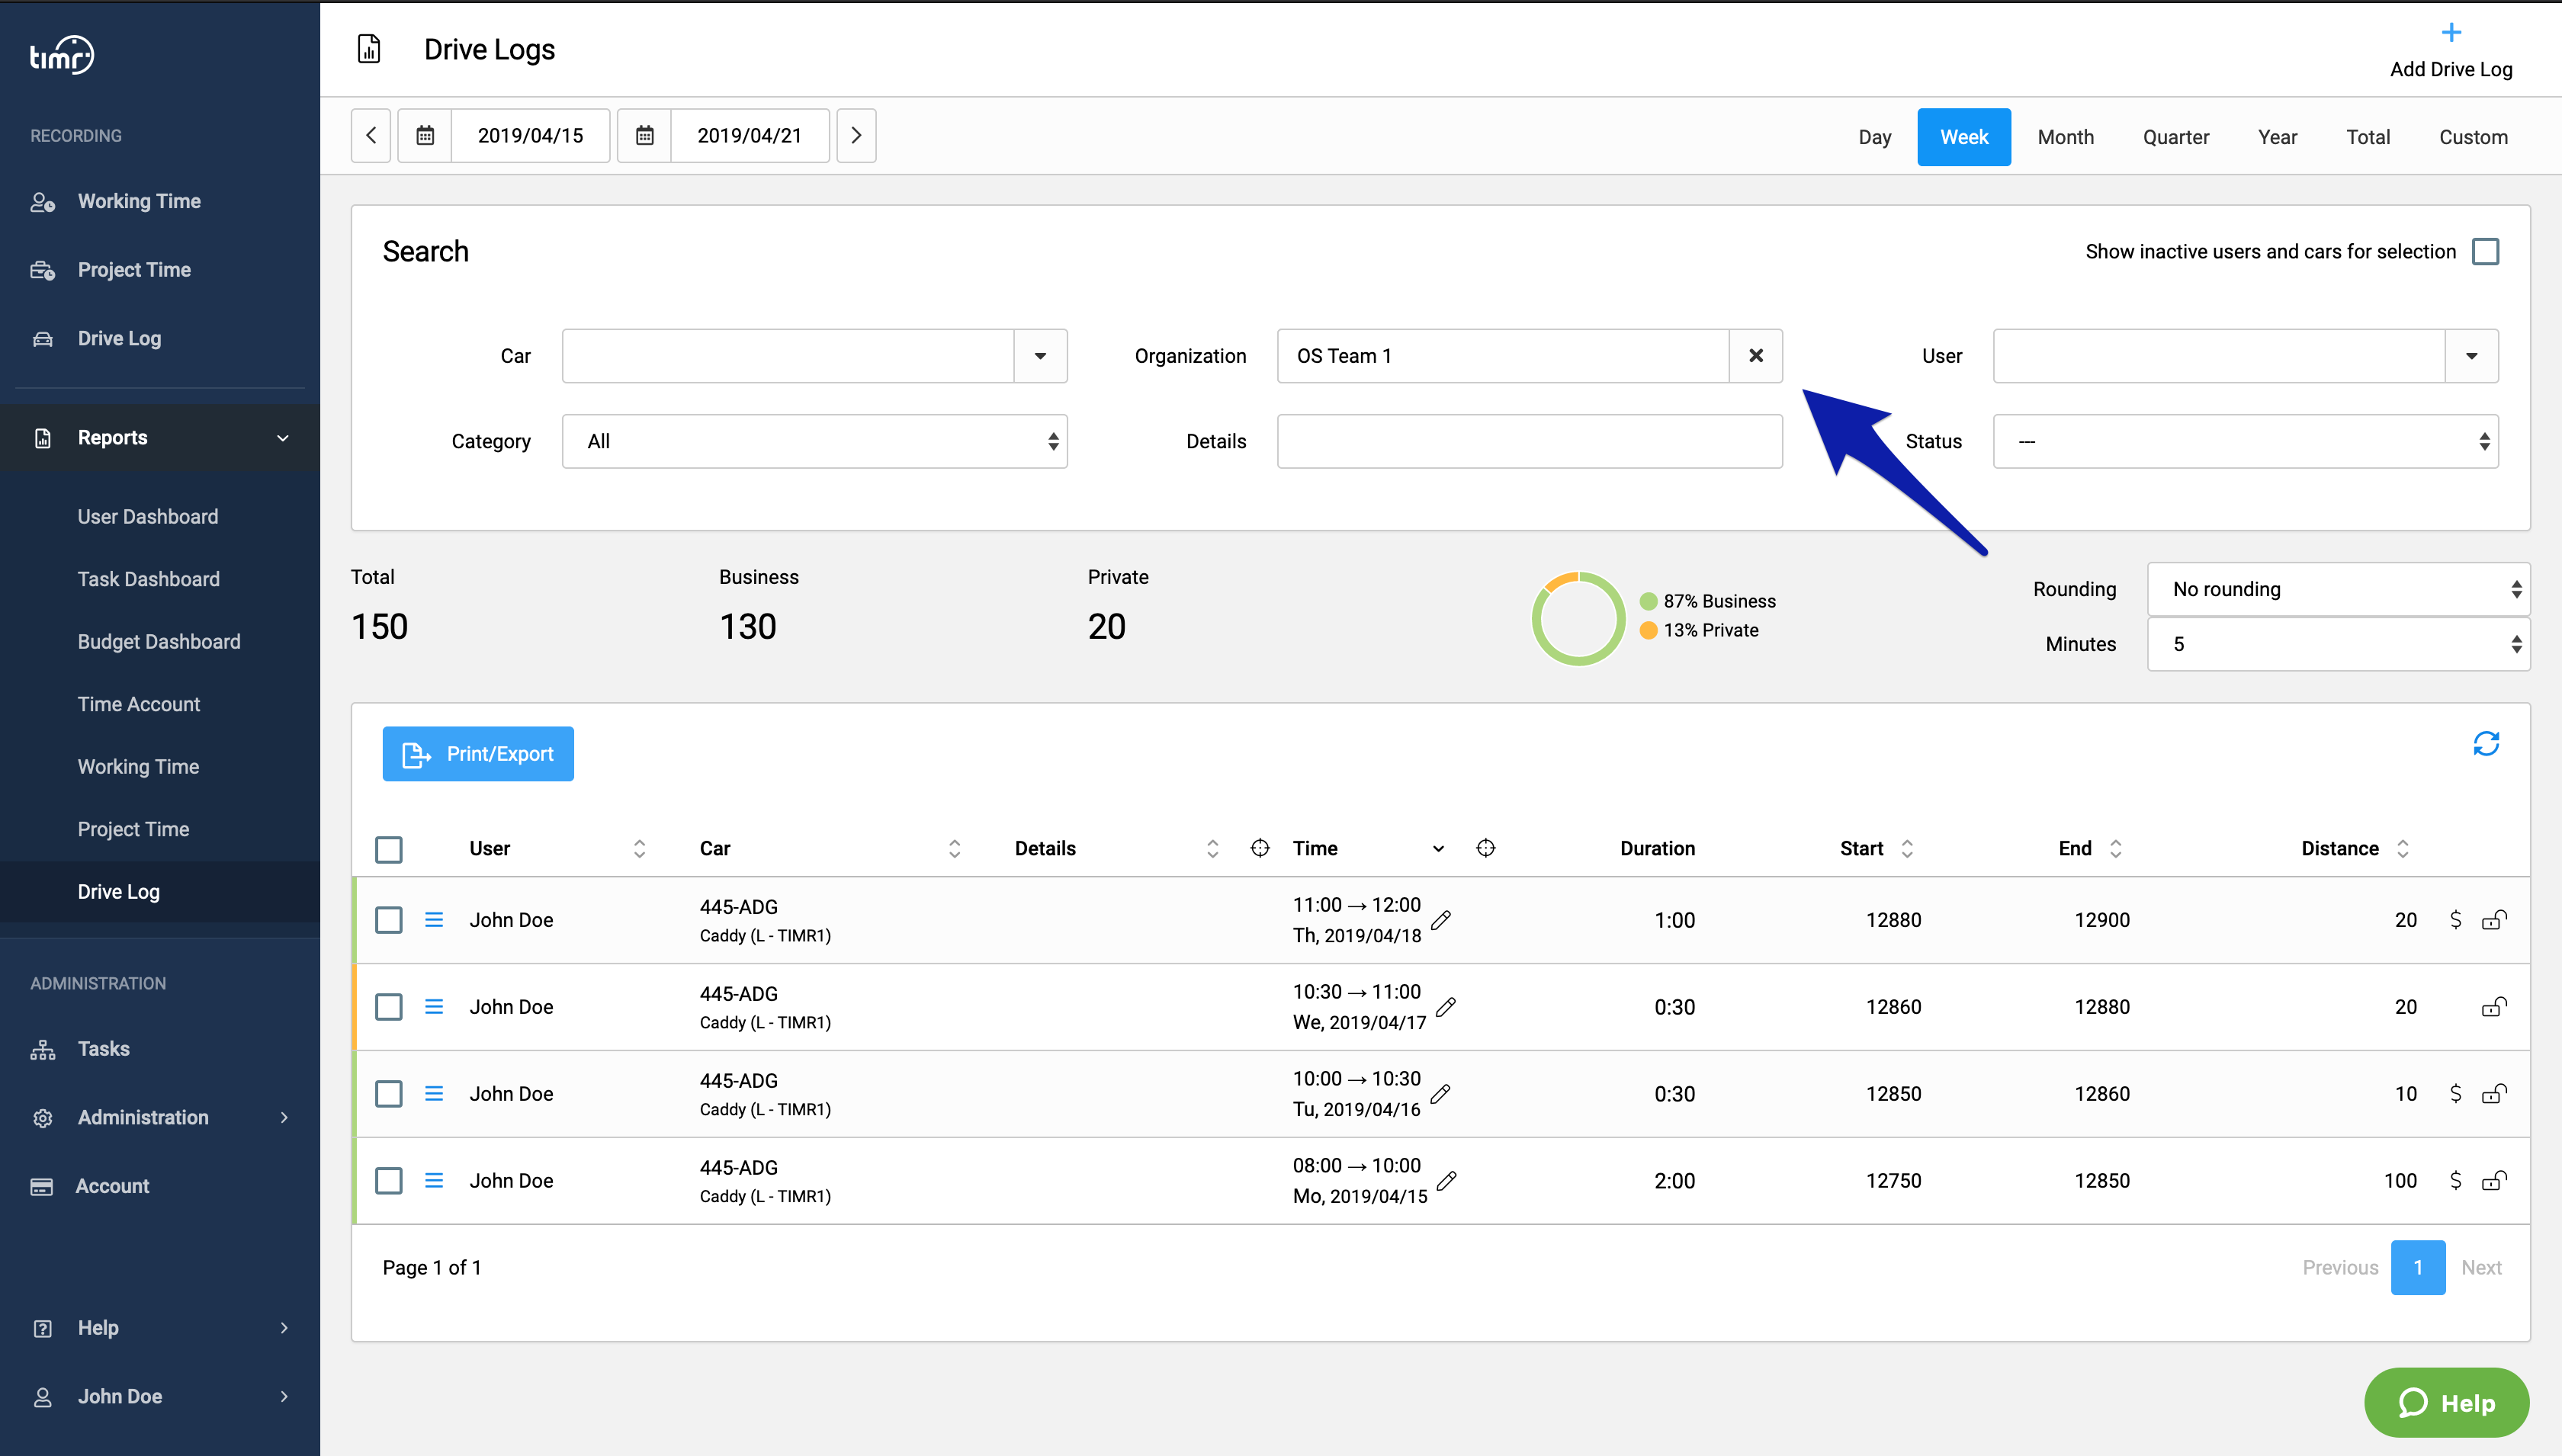This screenshot has height=1456, width=2562.
Task: Click the end location crosshair column icon
Action: pos(1486,848)
